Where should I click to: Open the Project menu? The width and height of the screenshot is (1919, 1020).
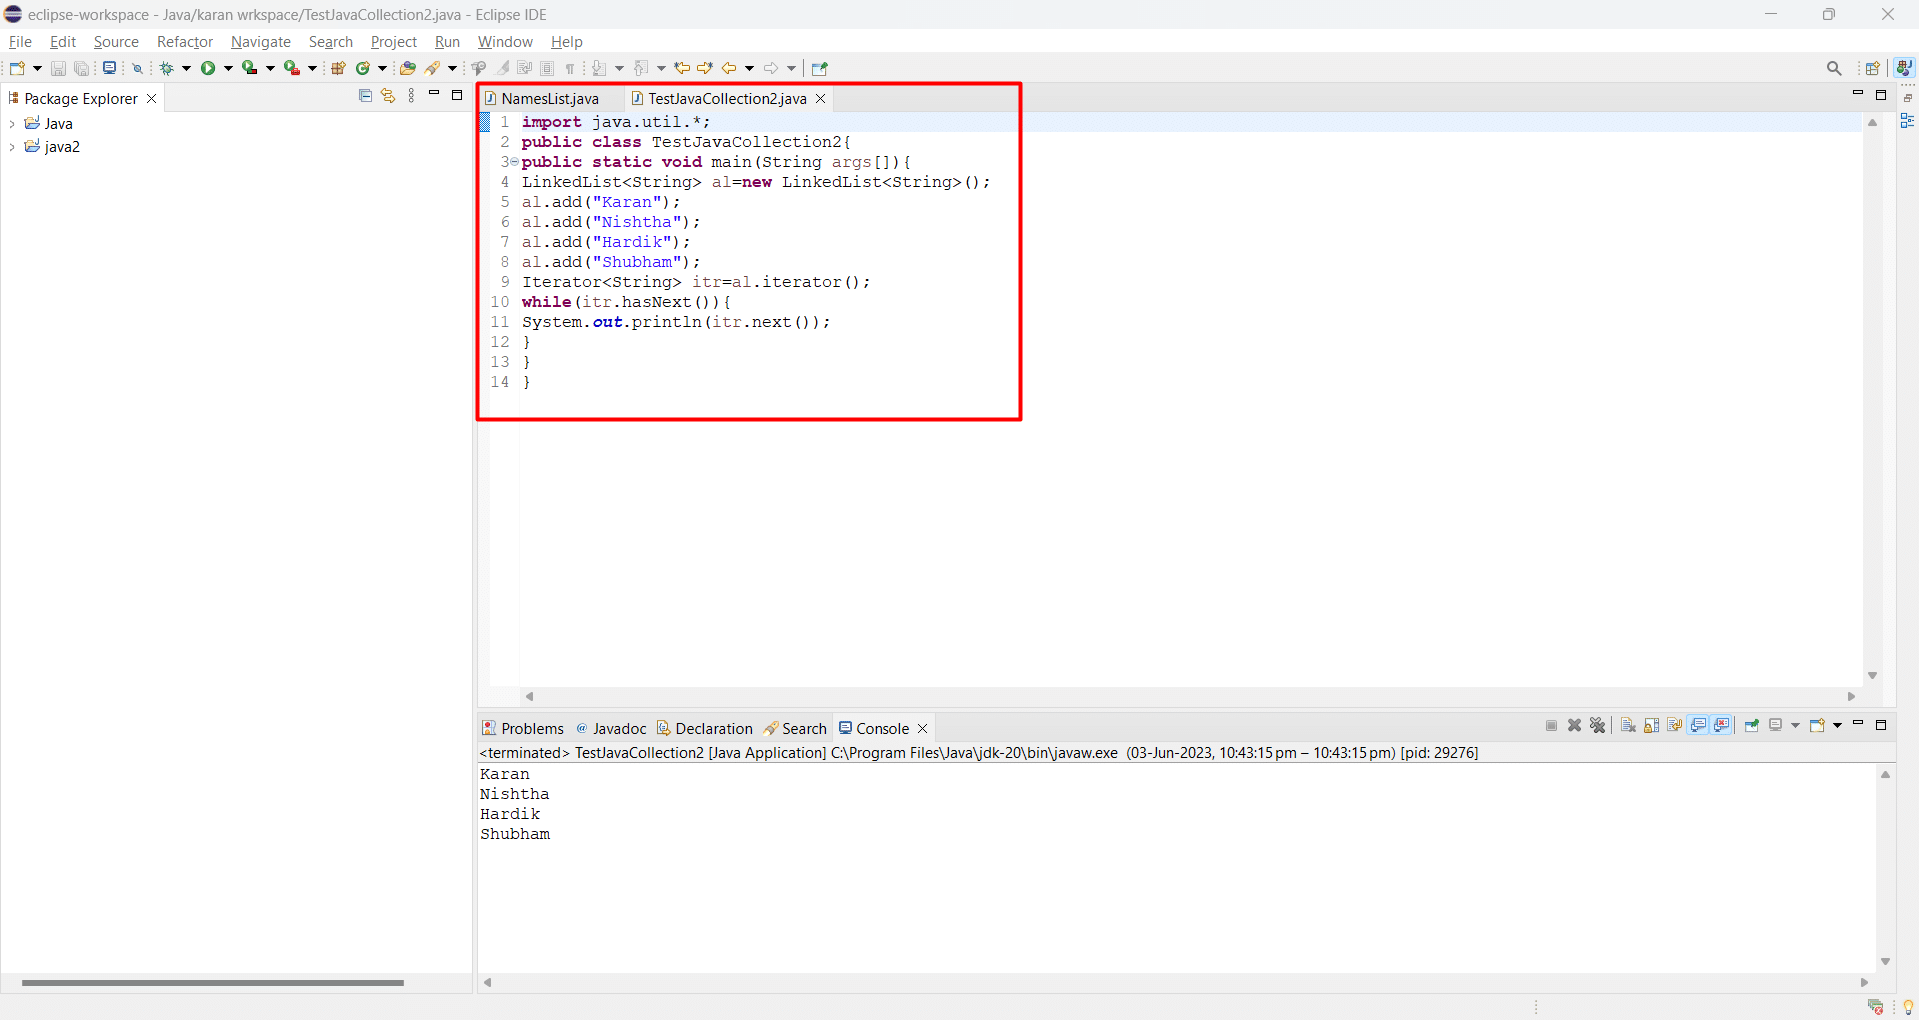point(394,42)
